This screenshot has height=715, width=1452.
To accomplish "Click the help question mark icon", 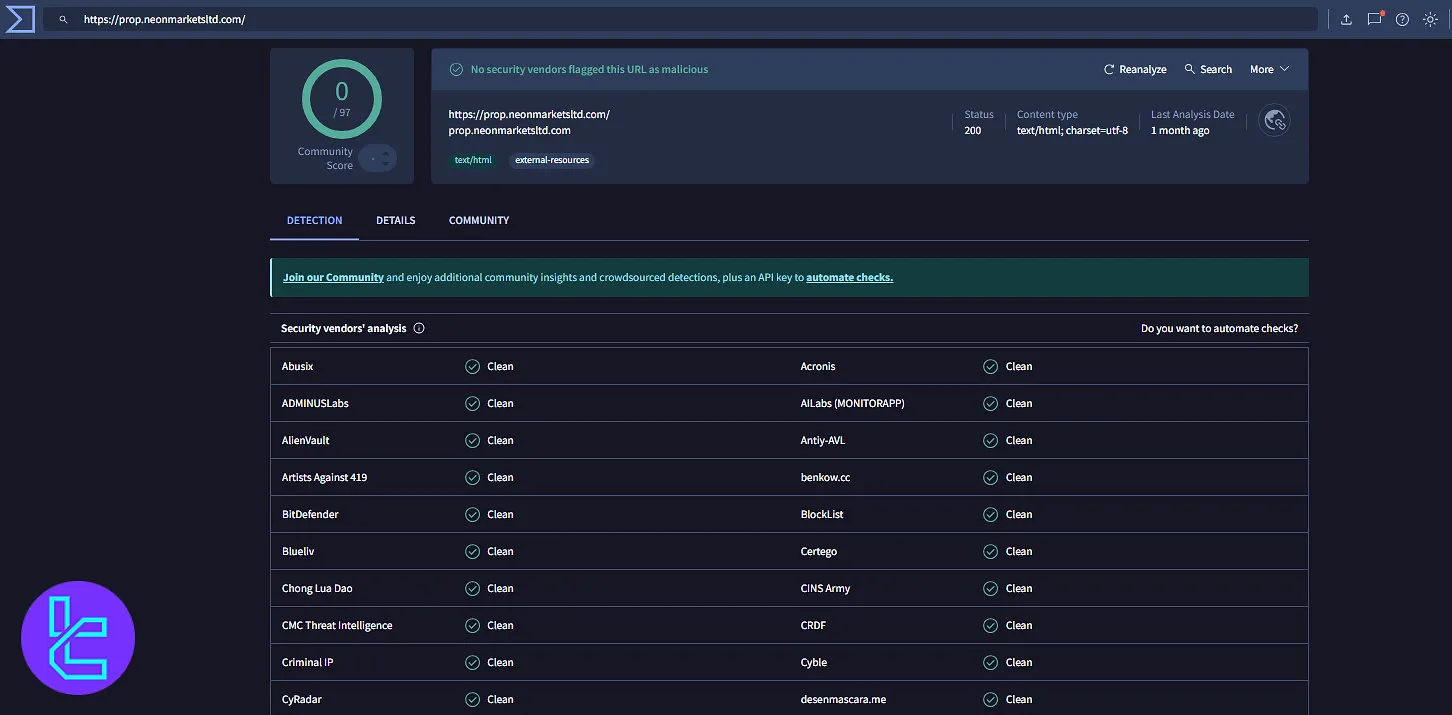I will pos(1402,18).
